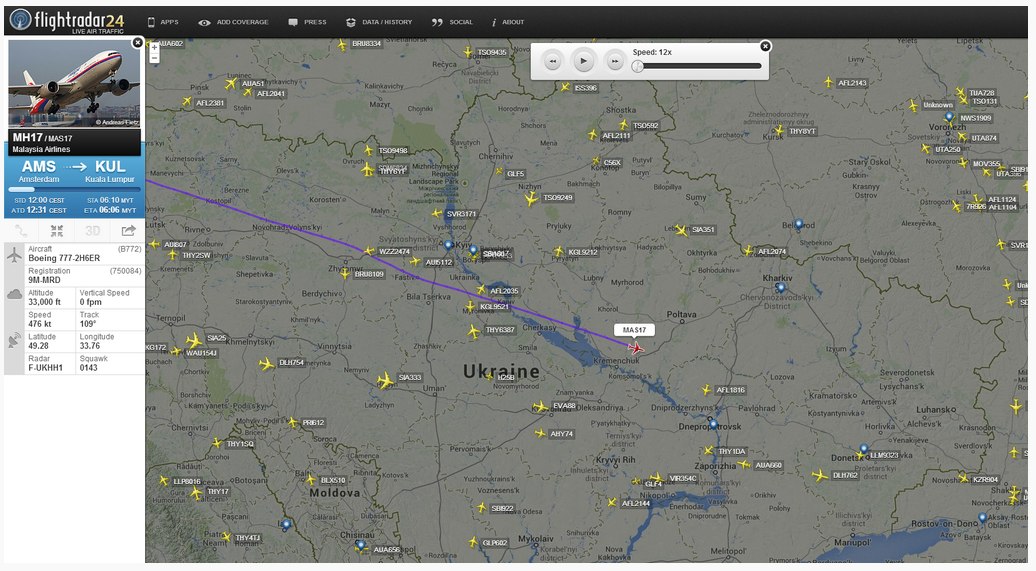Select aircraft AUA660 on map
Screen dimensions: 1036x571
745,465
